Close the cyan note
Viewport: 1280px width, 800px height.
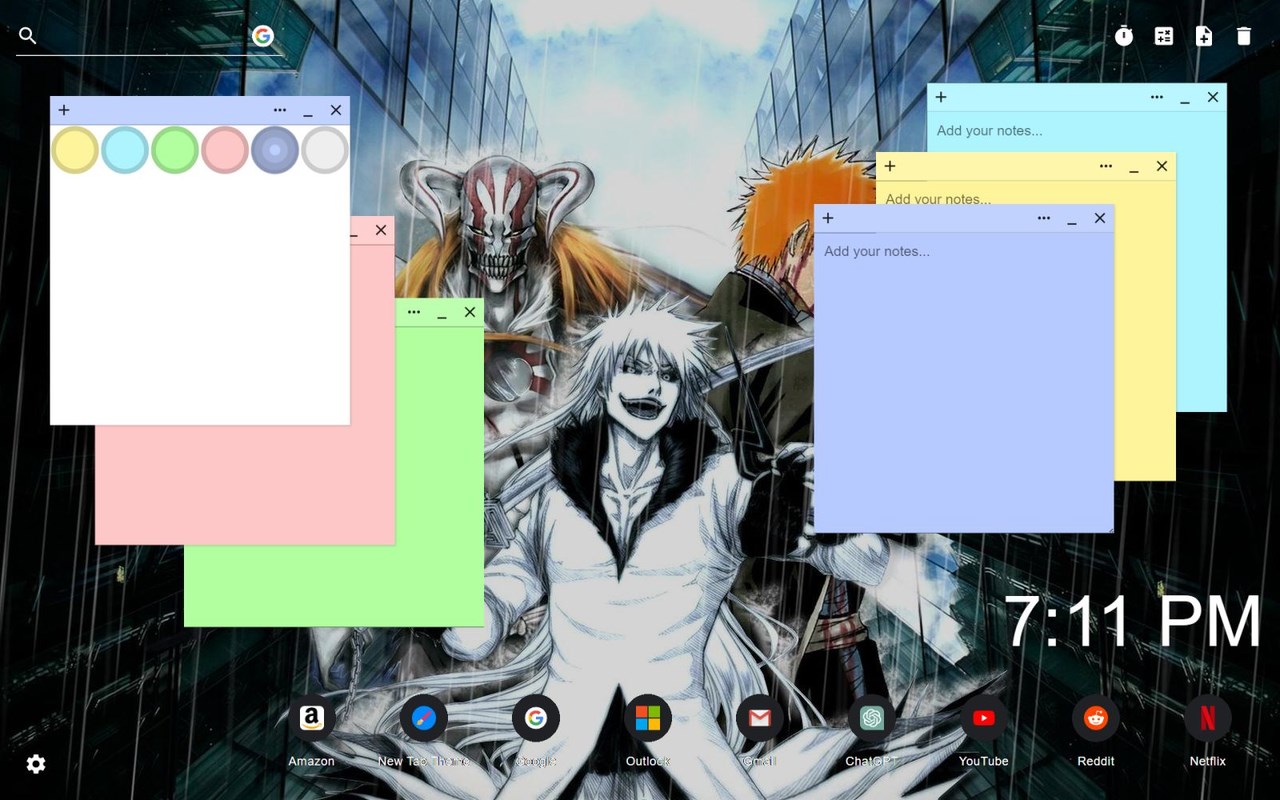click(x=1213, y=97)
